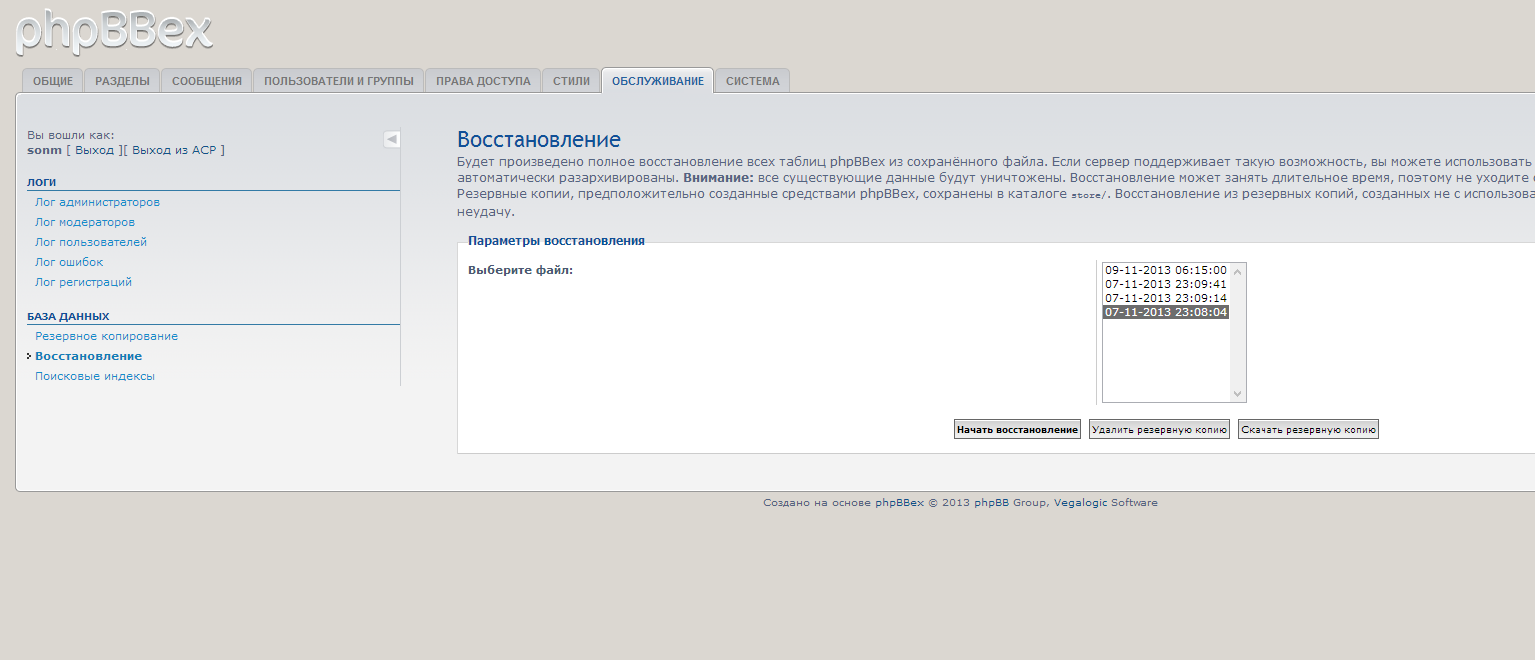The width and height of the screenshot is (1535, 660).
Task: Open Поисковые индексы in the sidebar
Action: (x=95, y=376)
